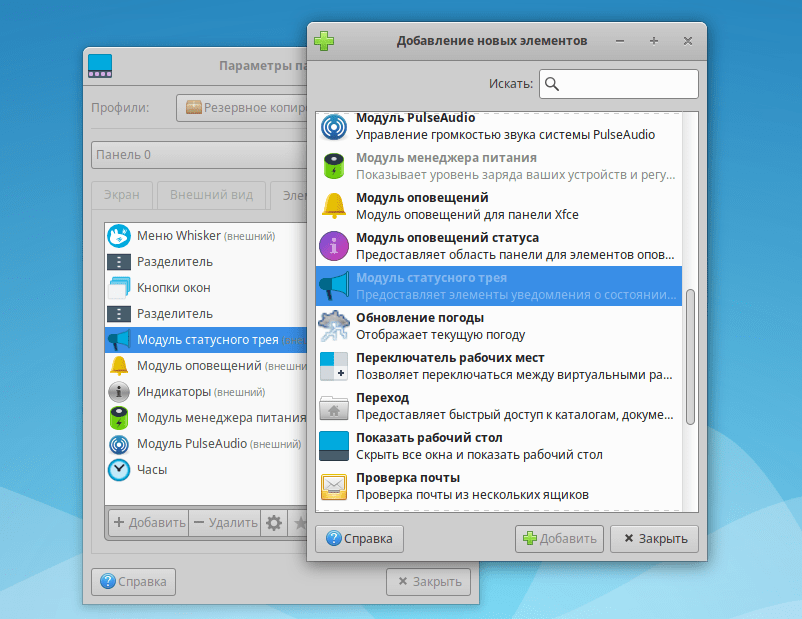Minimize the Добавление новых элементов dialog

[x=620, y=41]
